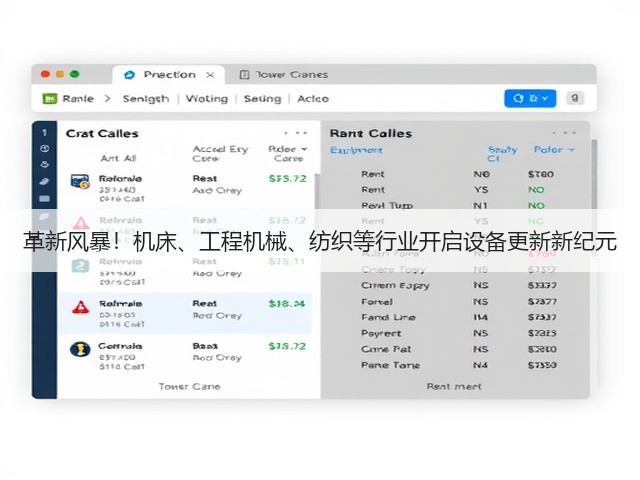Select the sidebar item numbered 1
The image size is (640, 480).
click(44, 133)
